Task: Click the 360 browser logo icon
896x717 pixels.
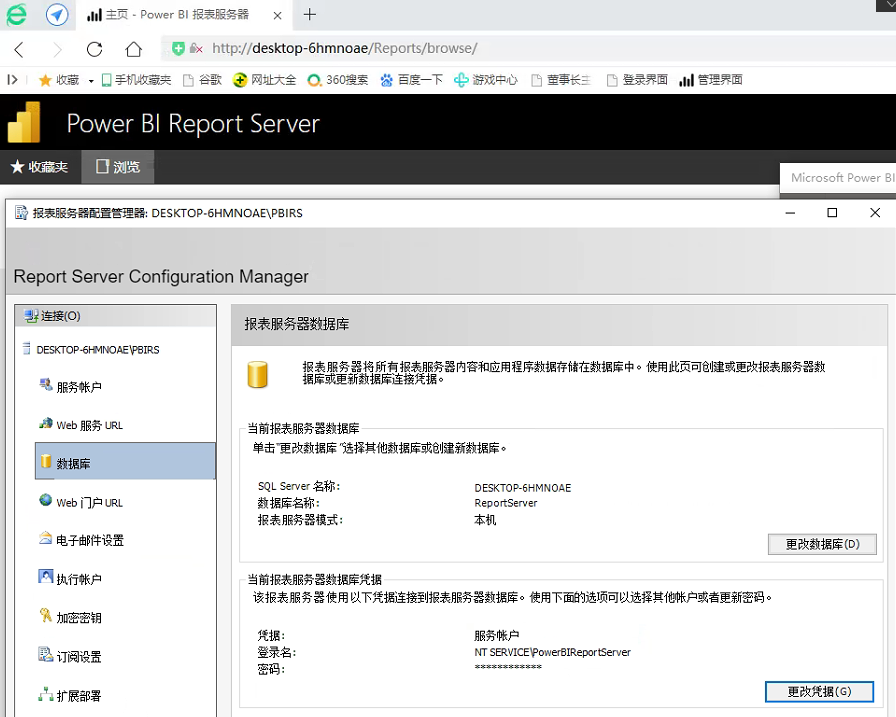Action: [16, 14]
